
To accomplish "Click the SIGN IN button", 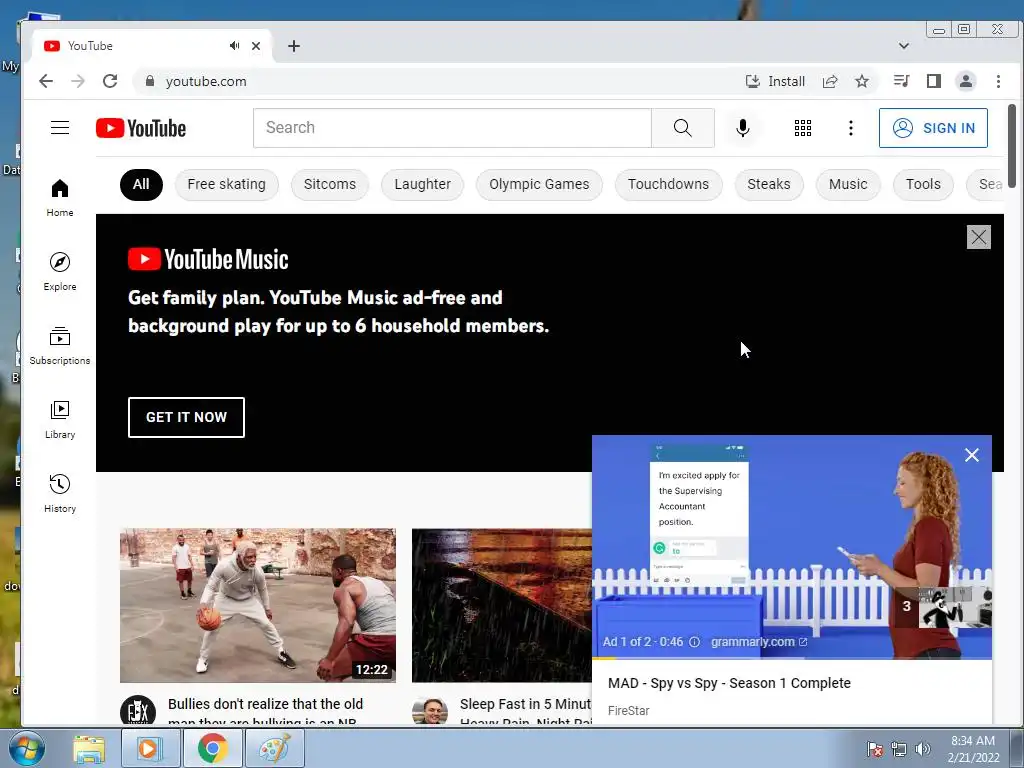I will (x=933, y=128).
